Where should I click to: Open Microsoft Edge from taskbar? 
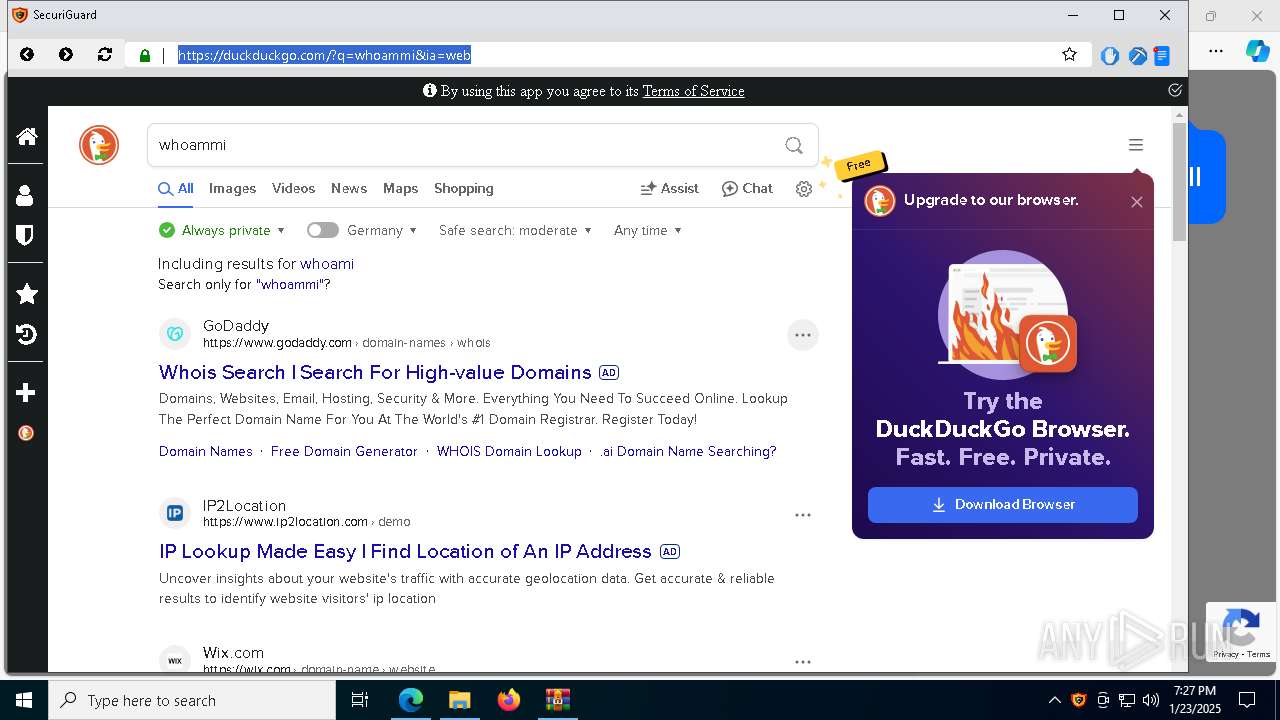coord(410,700)
